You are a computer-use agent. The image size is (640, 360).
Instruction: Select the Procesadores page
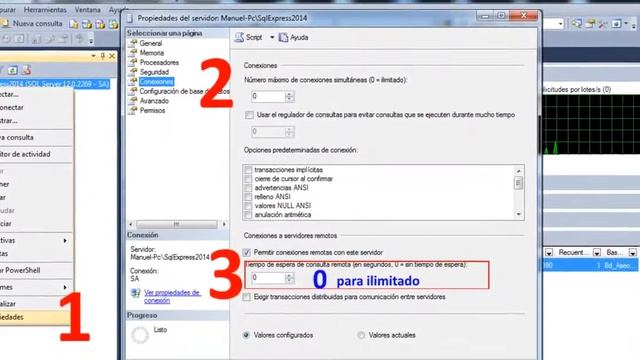159,62
